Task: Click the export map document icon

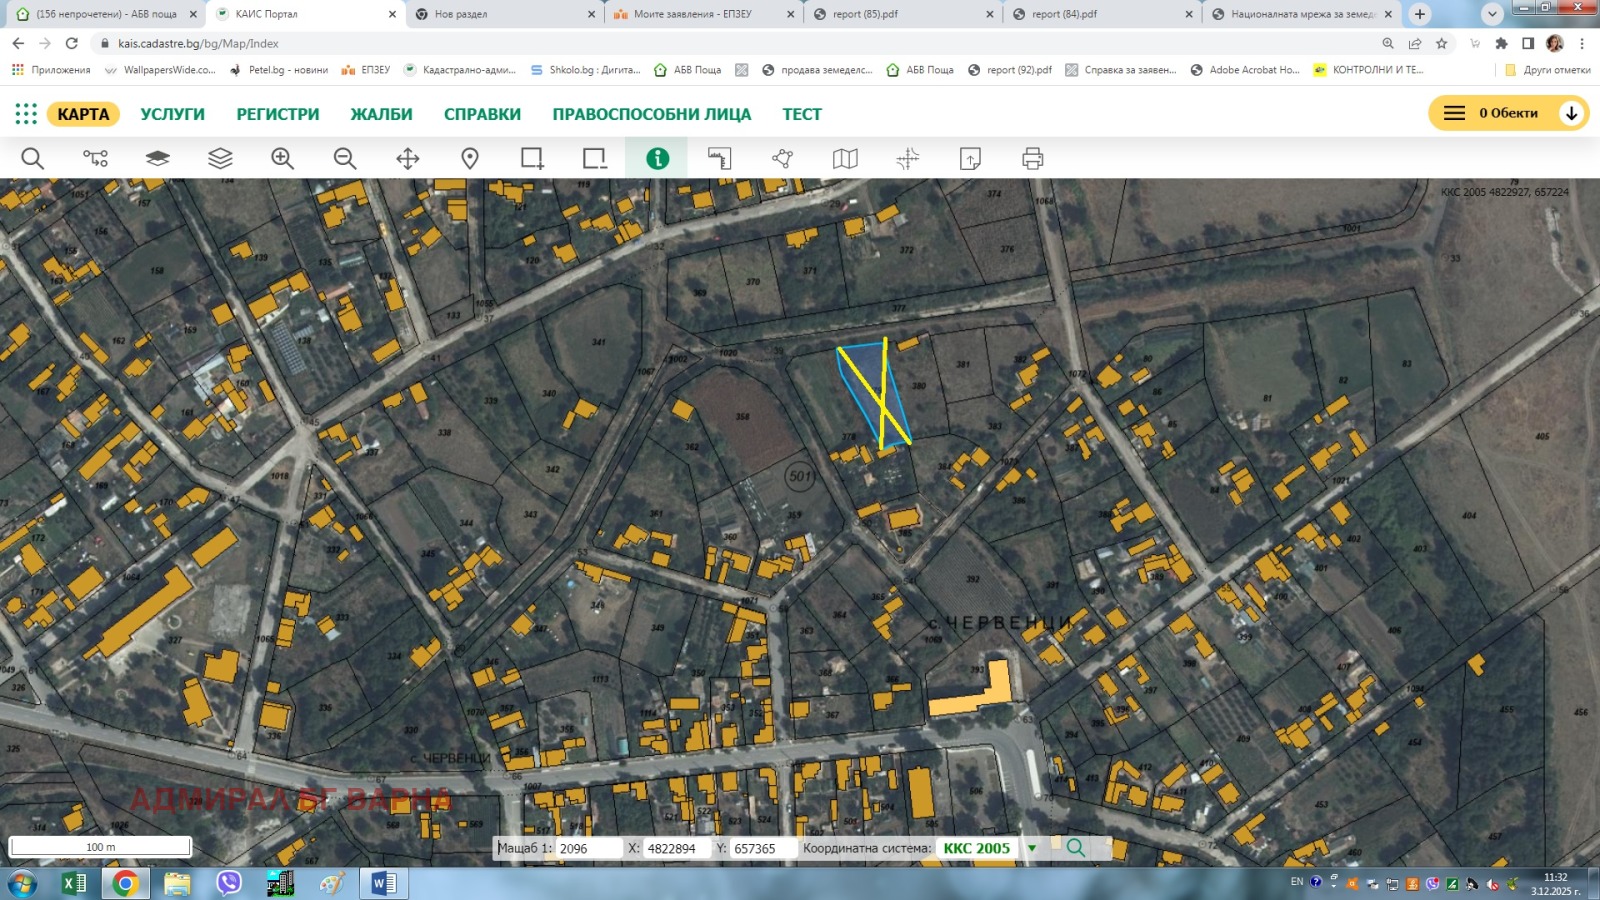Action: click(971, 157)
